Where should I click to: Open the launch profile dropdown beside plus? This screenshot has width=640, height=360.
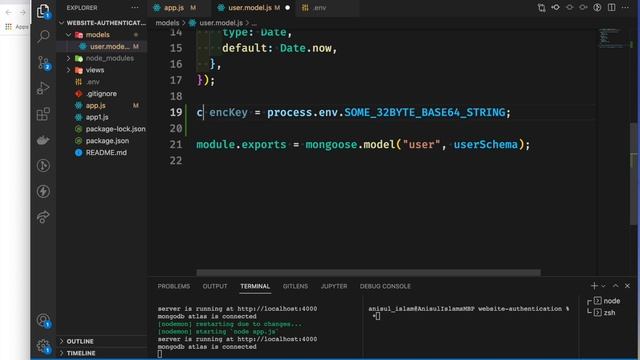point(603,286)
